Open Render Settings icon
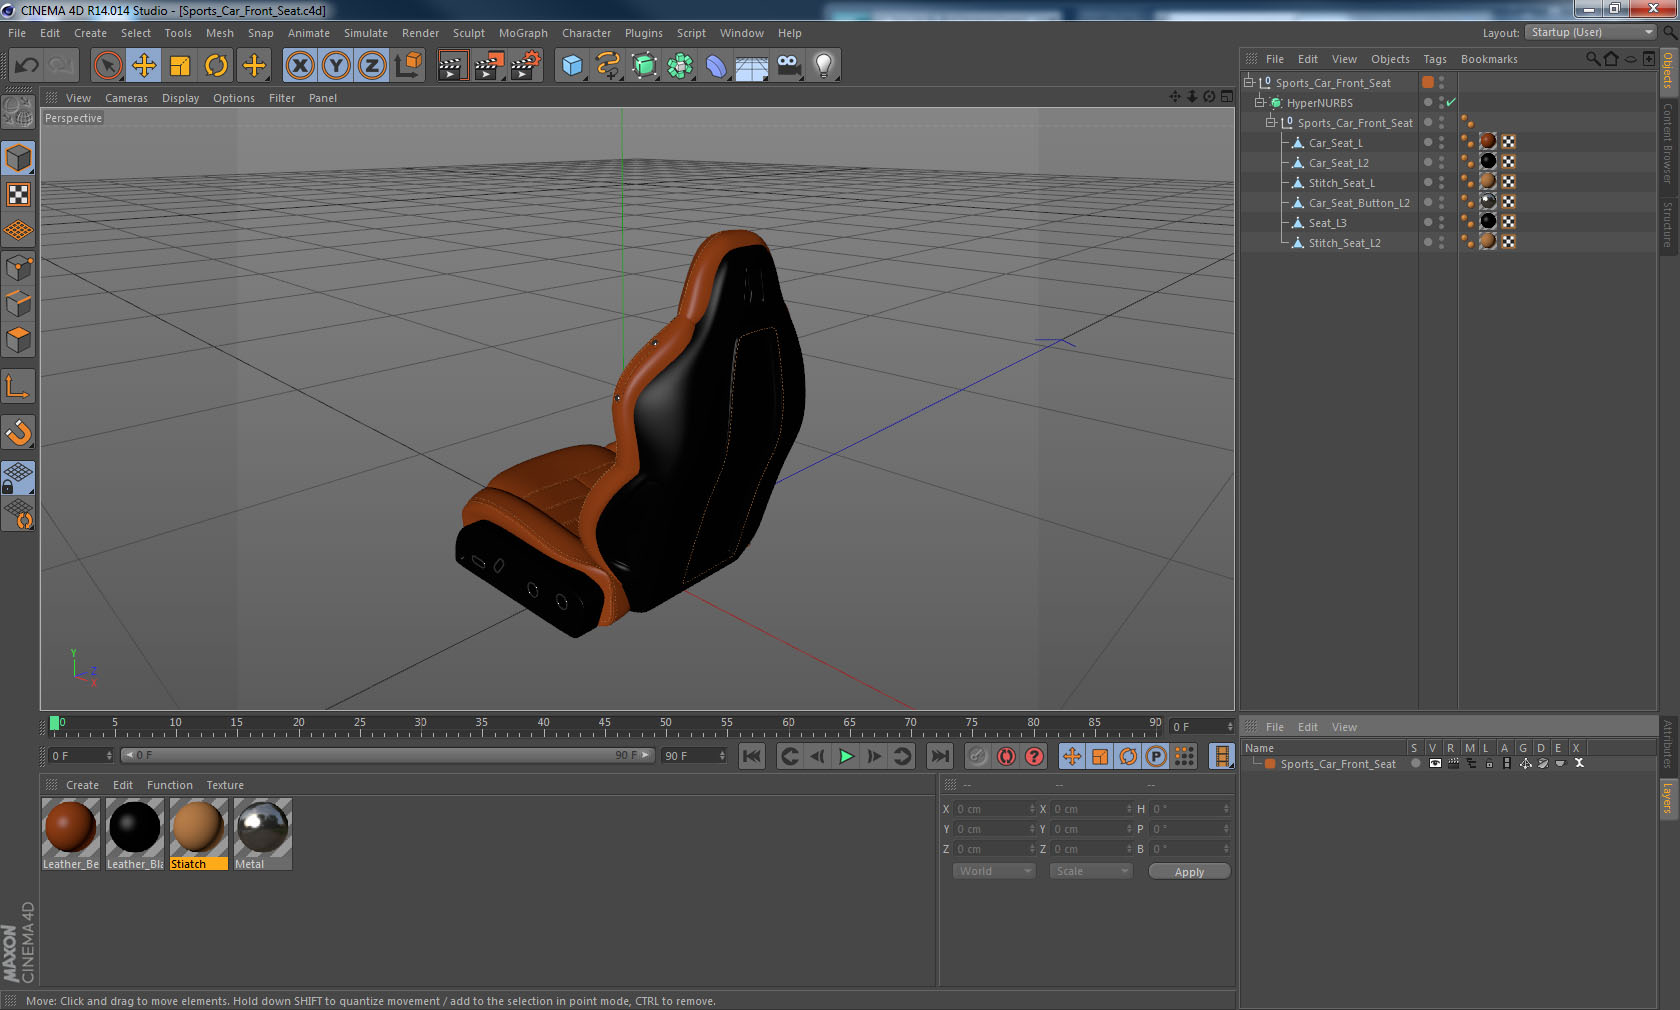Image resolution: width=1680 pixels, height=1010 pixels. pos(526,66)
